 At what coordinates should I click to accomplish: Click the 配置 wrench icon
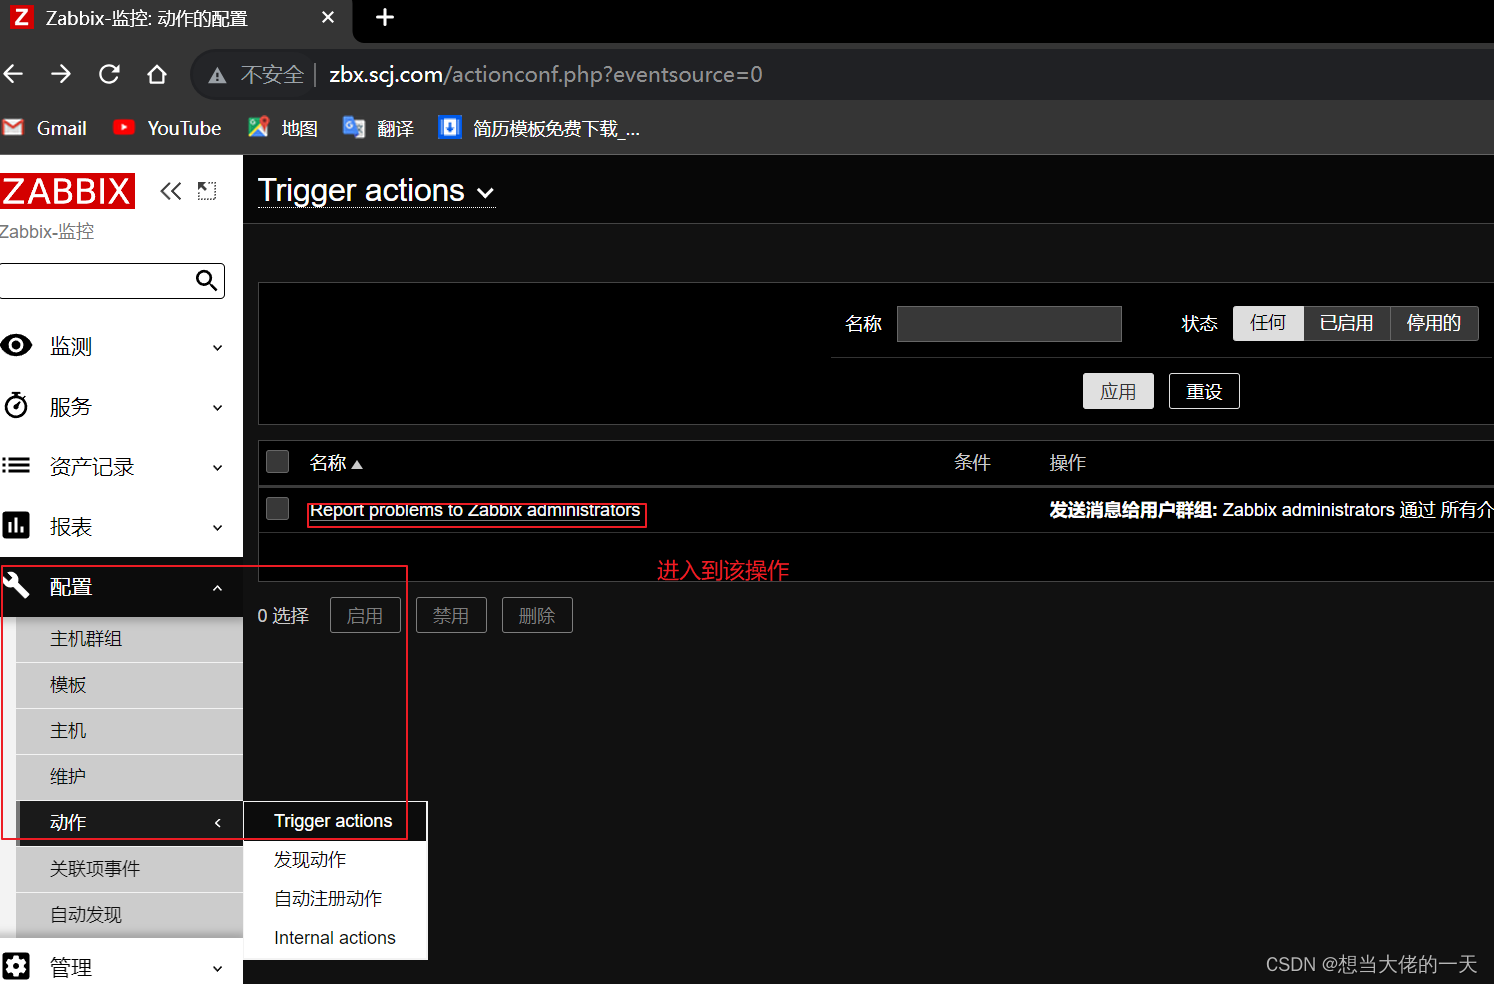coord(16,585)
